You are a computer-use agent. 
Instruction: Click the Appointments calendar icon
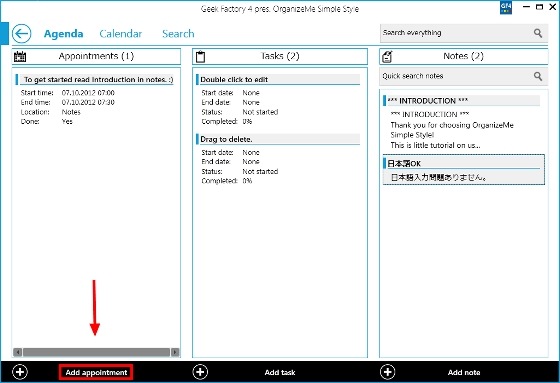click(20, 56)
